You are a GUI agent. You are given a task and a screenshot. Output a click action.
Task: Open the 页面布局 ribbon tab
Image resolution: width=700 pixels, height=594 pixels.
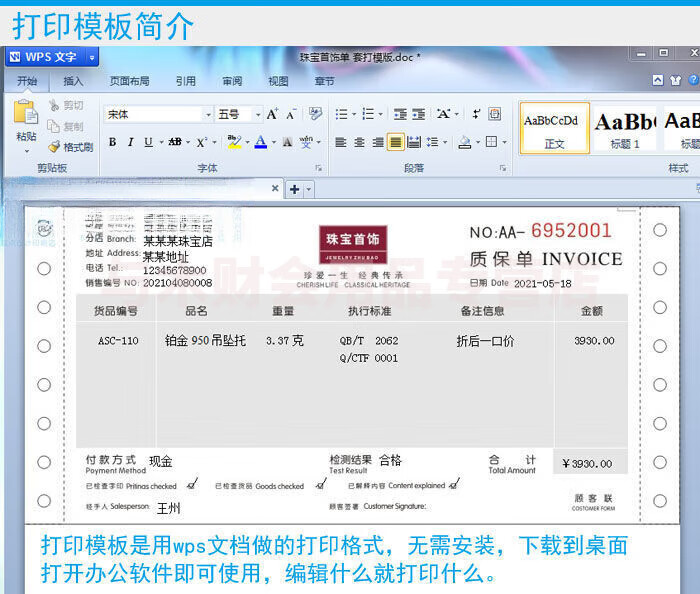coord(129,81)
